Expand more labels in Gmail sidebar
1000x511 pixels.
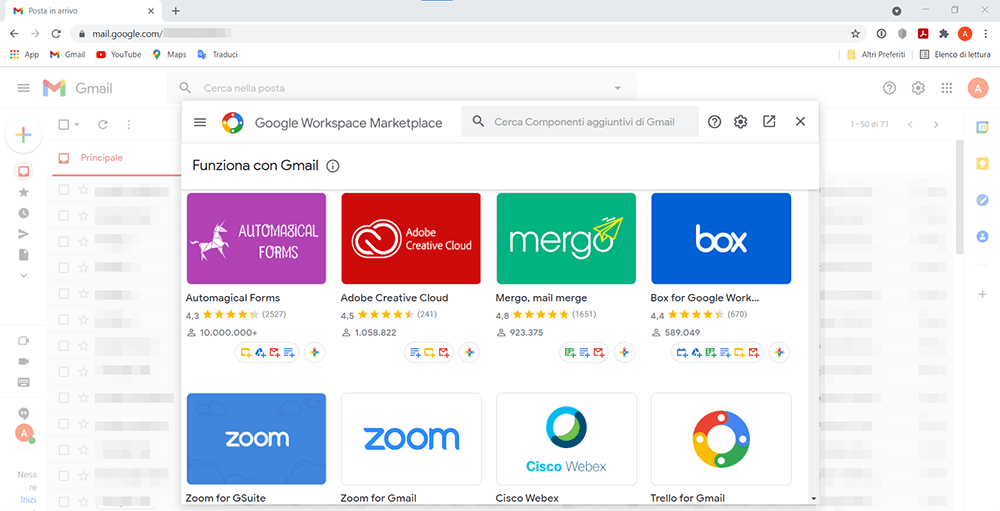pos(24,276)
